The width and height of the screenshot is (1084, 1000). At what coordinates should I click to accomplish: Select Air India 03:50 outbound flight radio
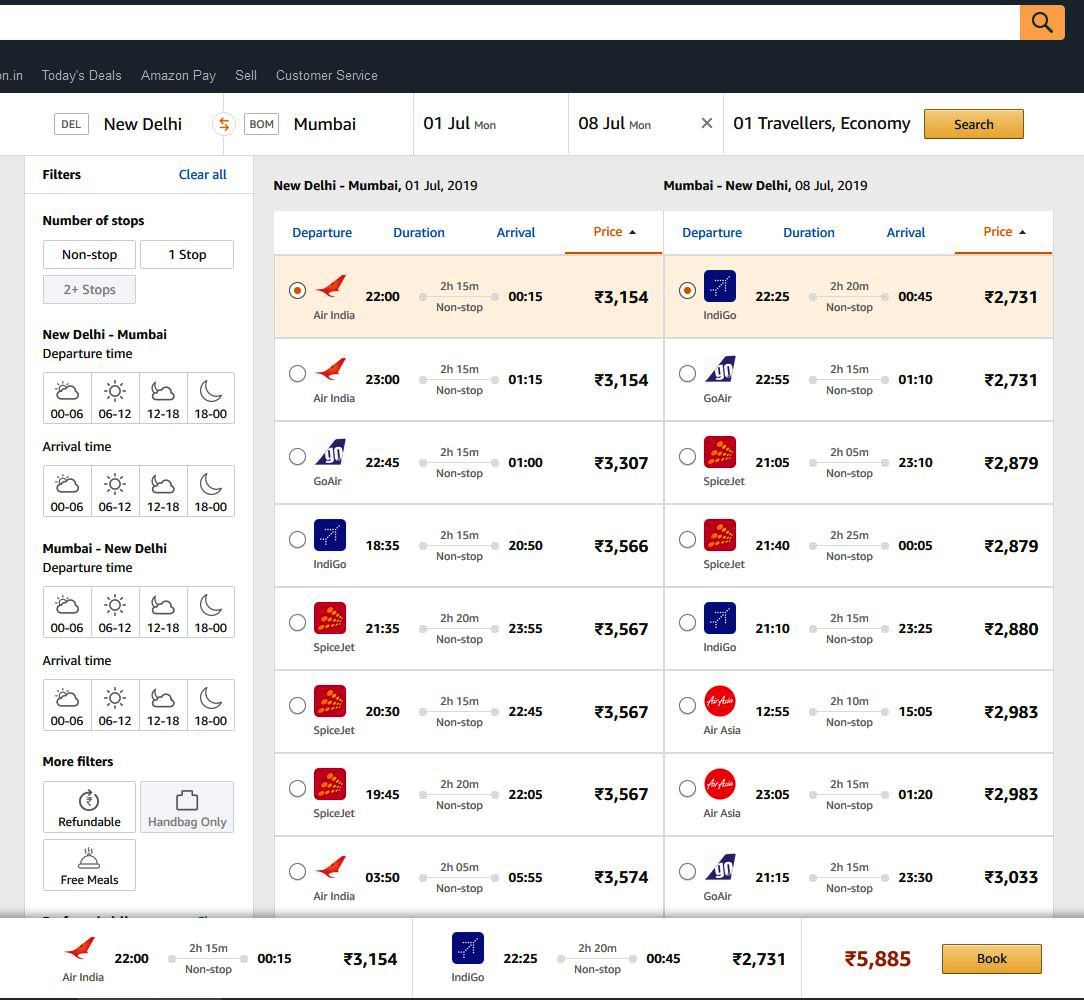tap(297, 871)
